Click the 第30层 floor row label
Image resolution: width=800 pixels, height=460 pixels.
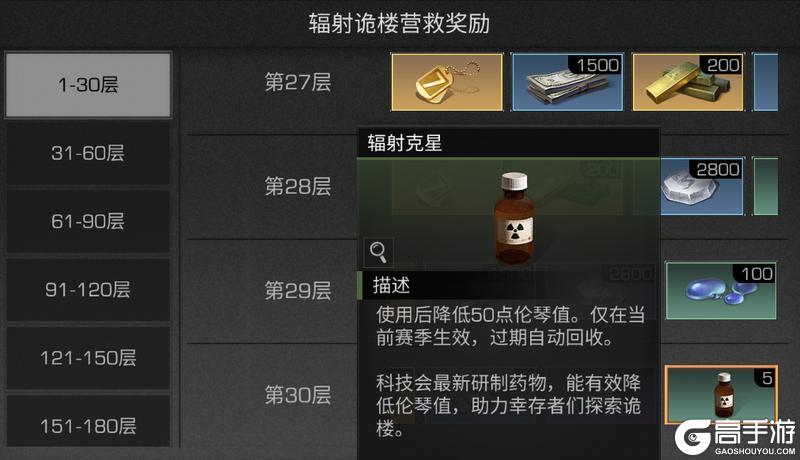pyautogui.click(x=298, y=395)
